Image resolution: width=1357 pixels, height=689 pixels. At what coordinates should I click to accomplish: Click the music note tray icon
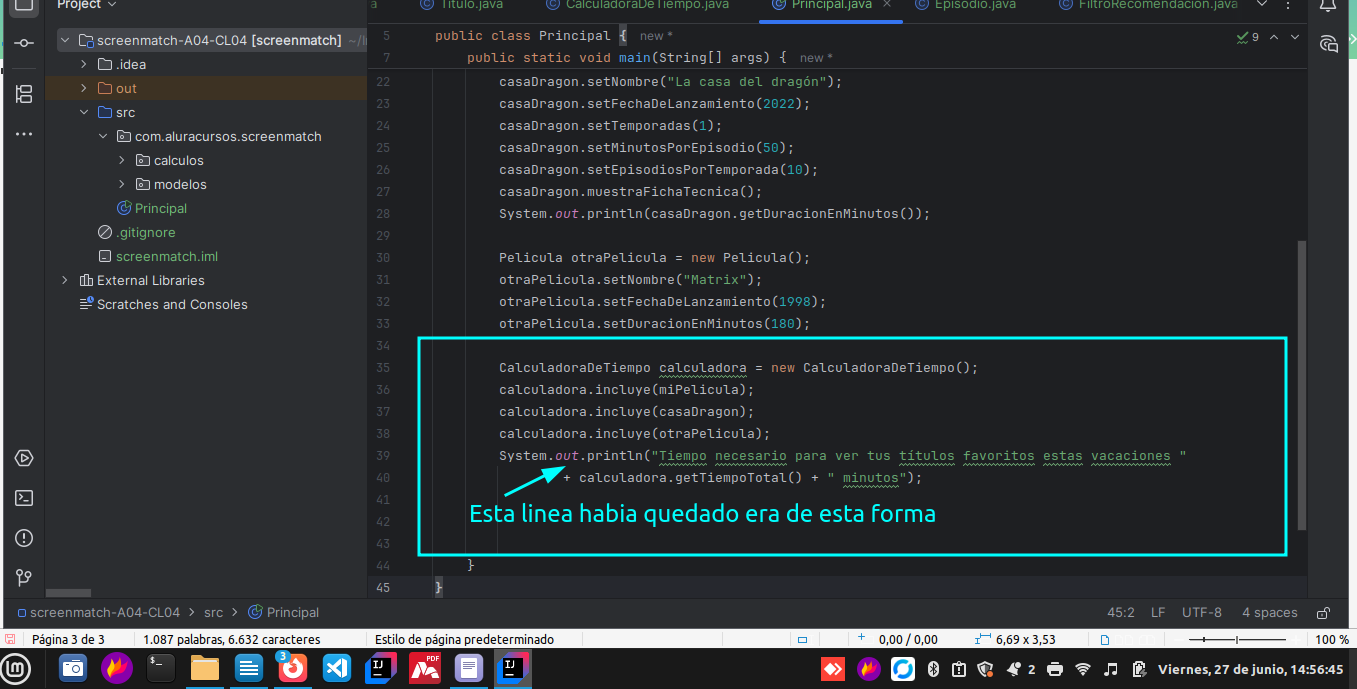(1111, 668)
